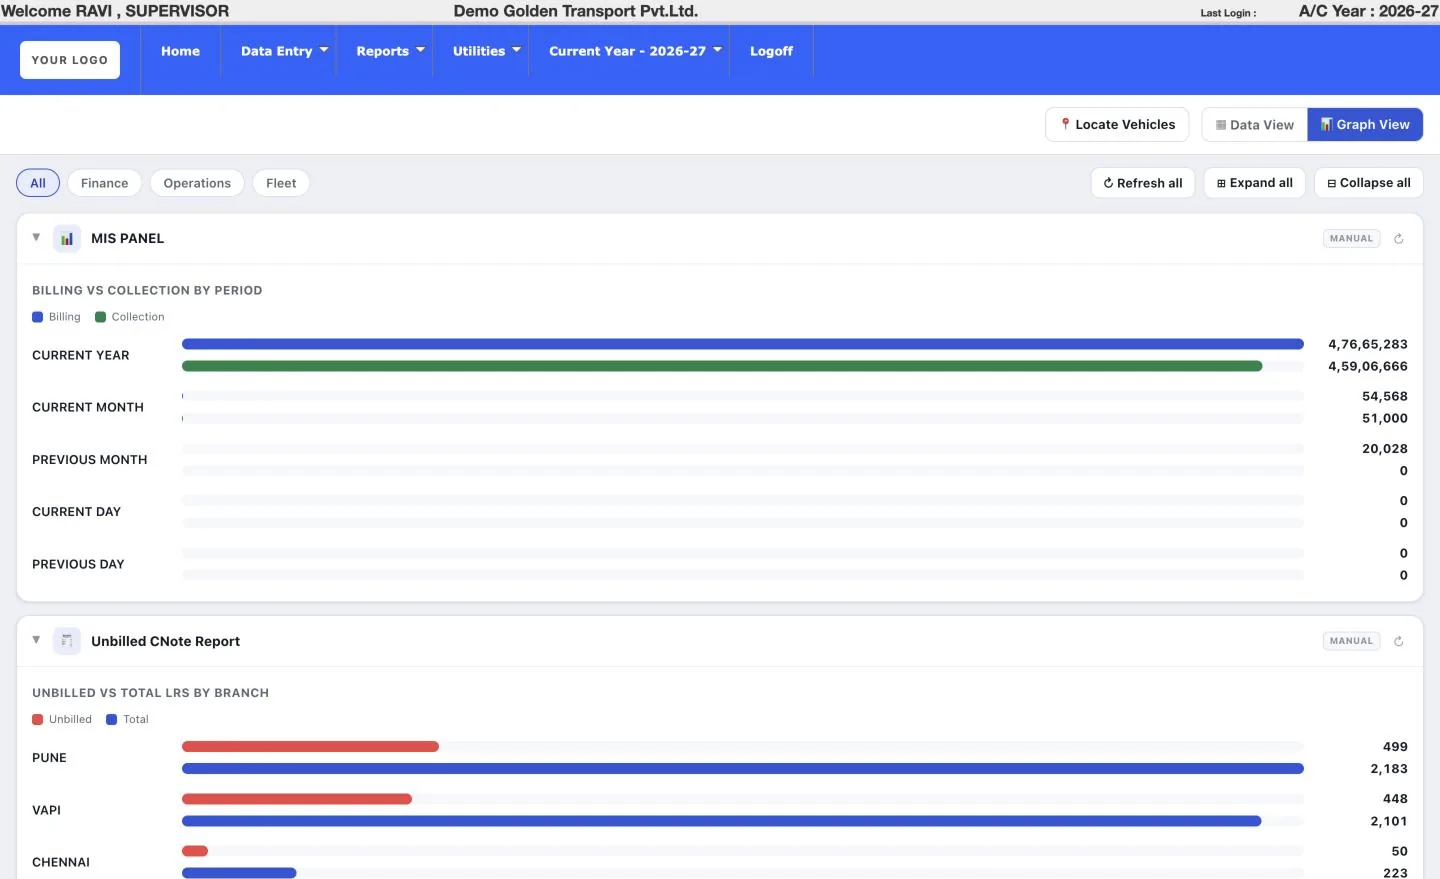Click the PUNE total value 2,183
1440x879 pixels.
coord(1389,769)
